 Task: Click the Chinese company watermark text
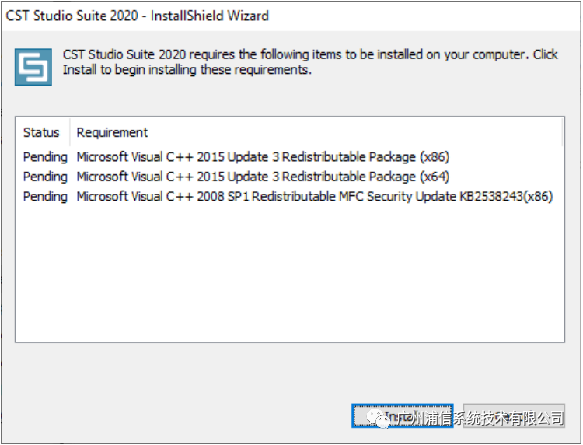pyautogui.click(x=479, y=419)
